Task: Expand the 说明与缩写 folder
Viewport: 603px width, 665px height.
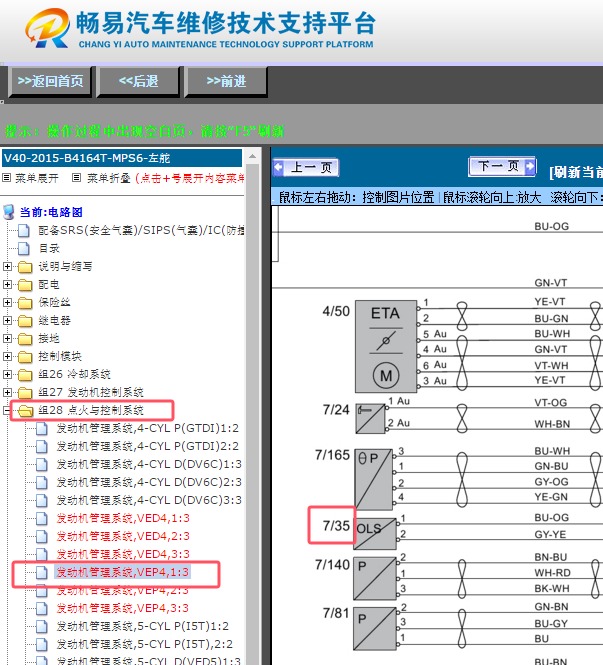Action: tap(7, 266)
